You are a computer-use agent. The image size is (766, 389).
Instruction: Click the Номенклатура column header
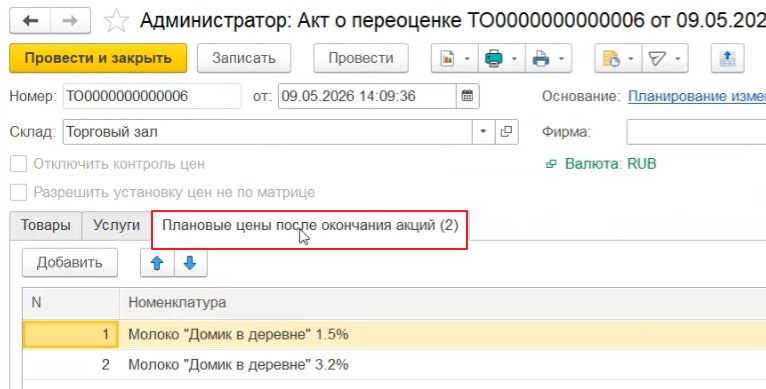pyautogui.click(x=442, y=303)
